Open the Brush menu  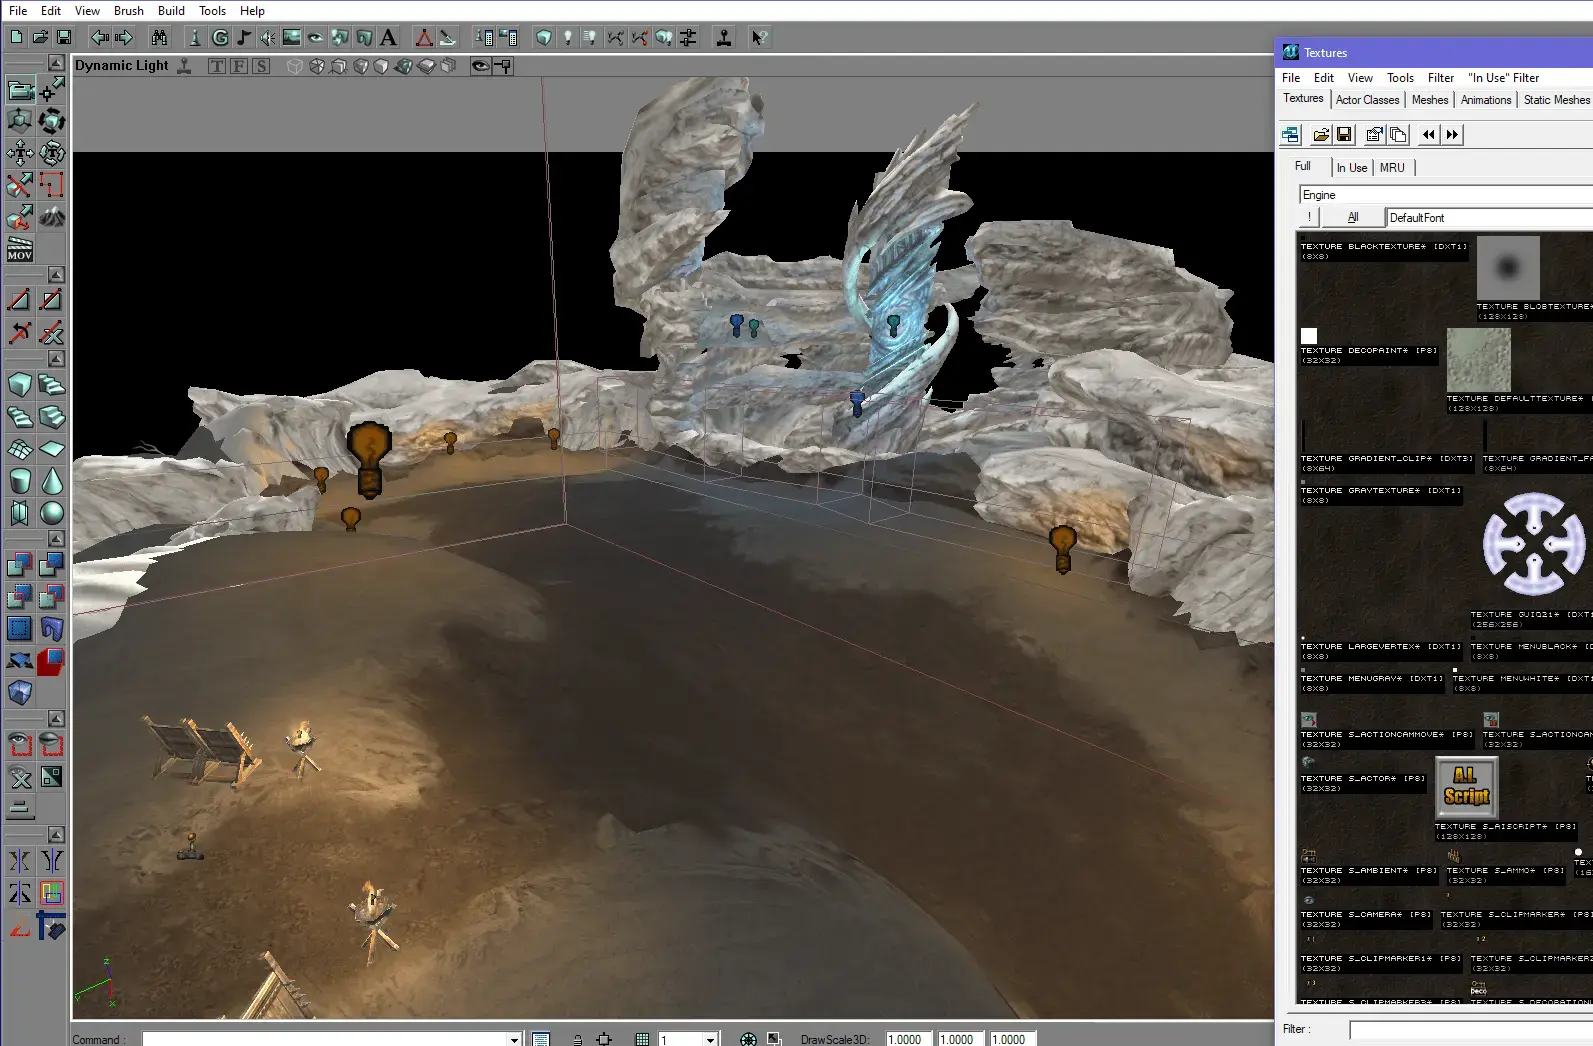[129, 11]
